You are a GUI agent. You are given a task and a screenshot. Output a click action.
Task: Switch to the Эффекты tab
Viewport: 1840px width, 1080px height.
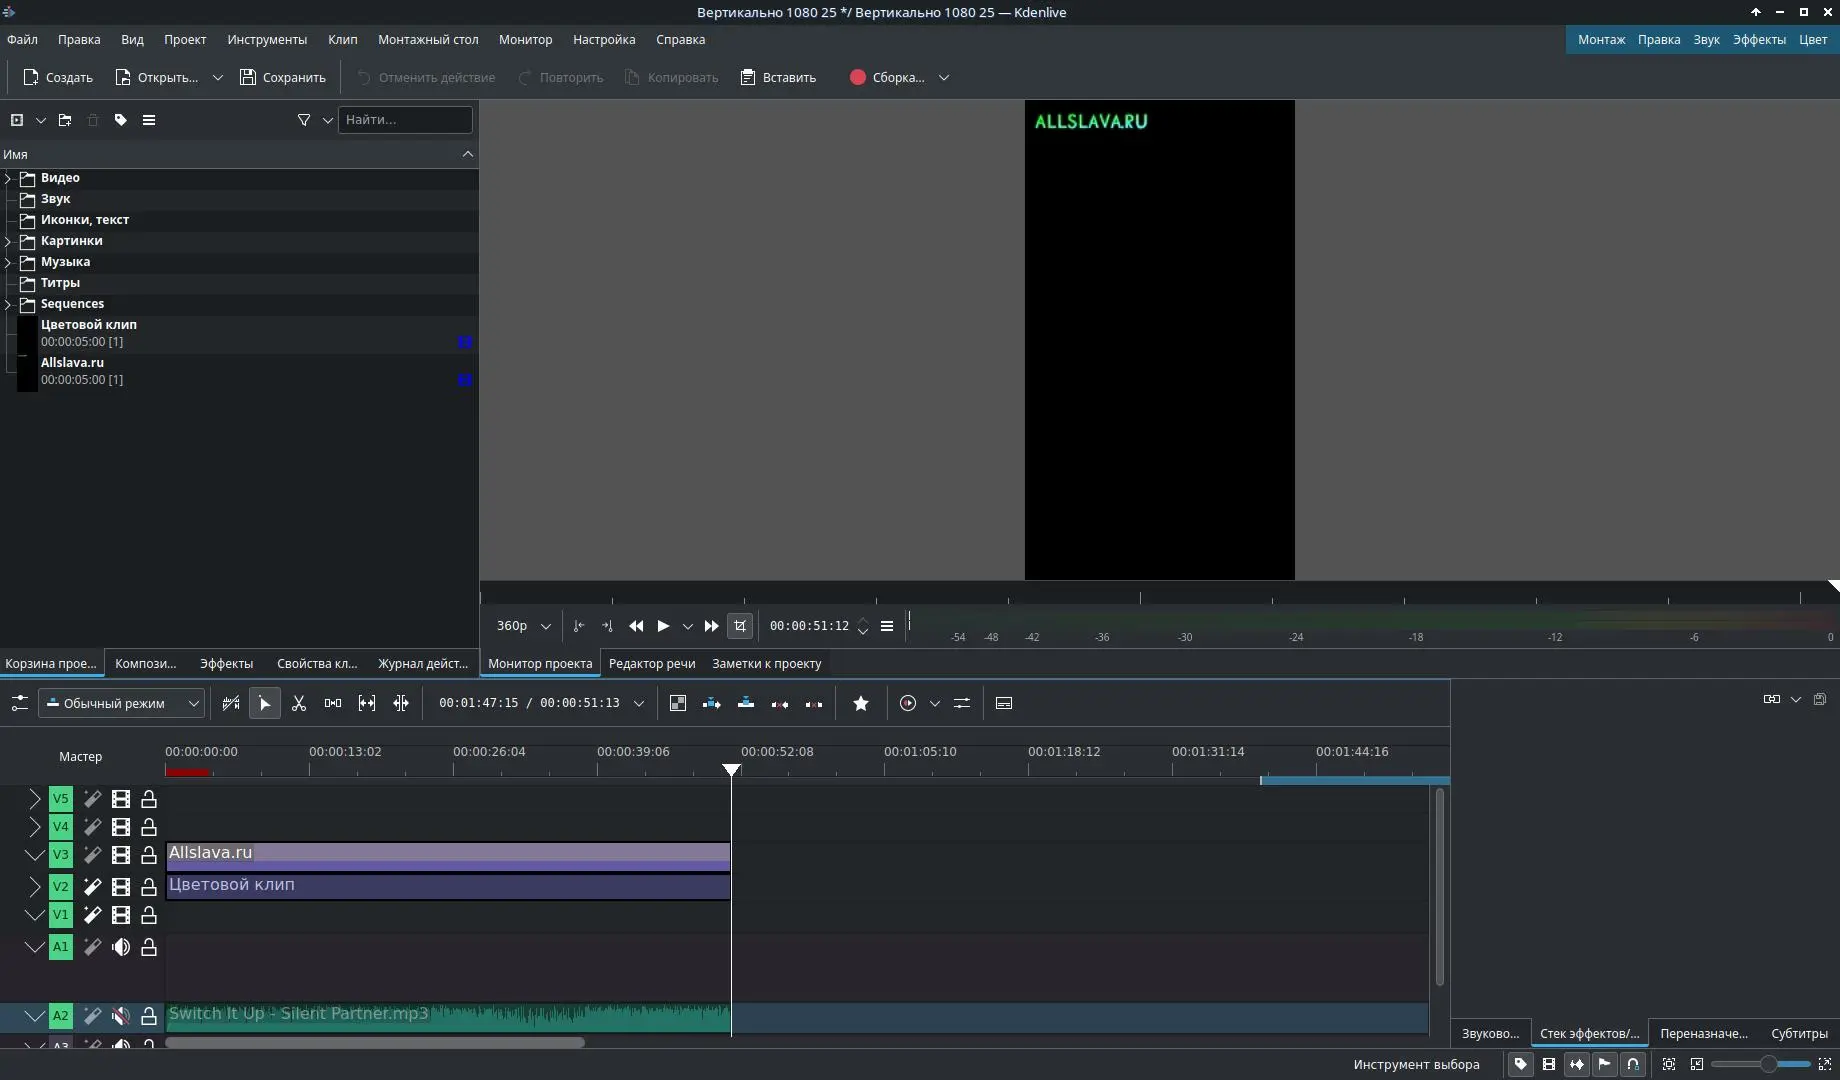click(x=224, y=663)
